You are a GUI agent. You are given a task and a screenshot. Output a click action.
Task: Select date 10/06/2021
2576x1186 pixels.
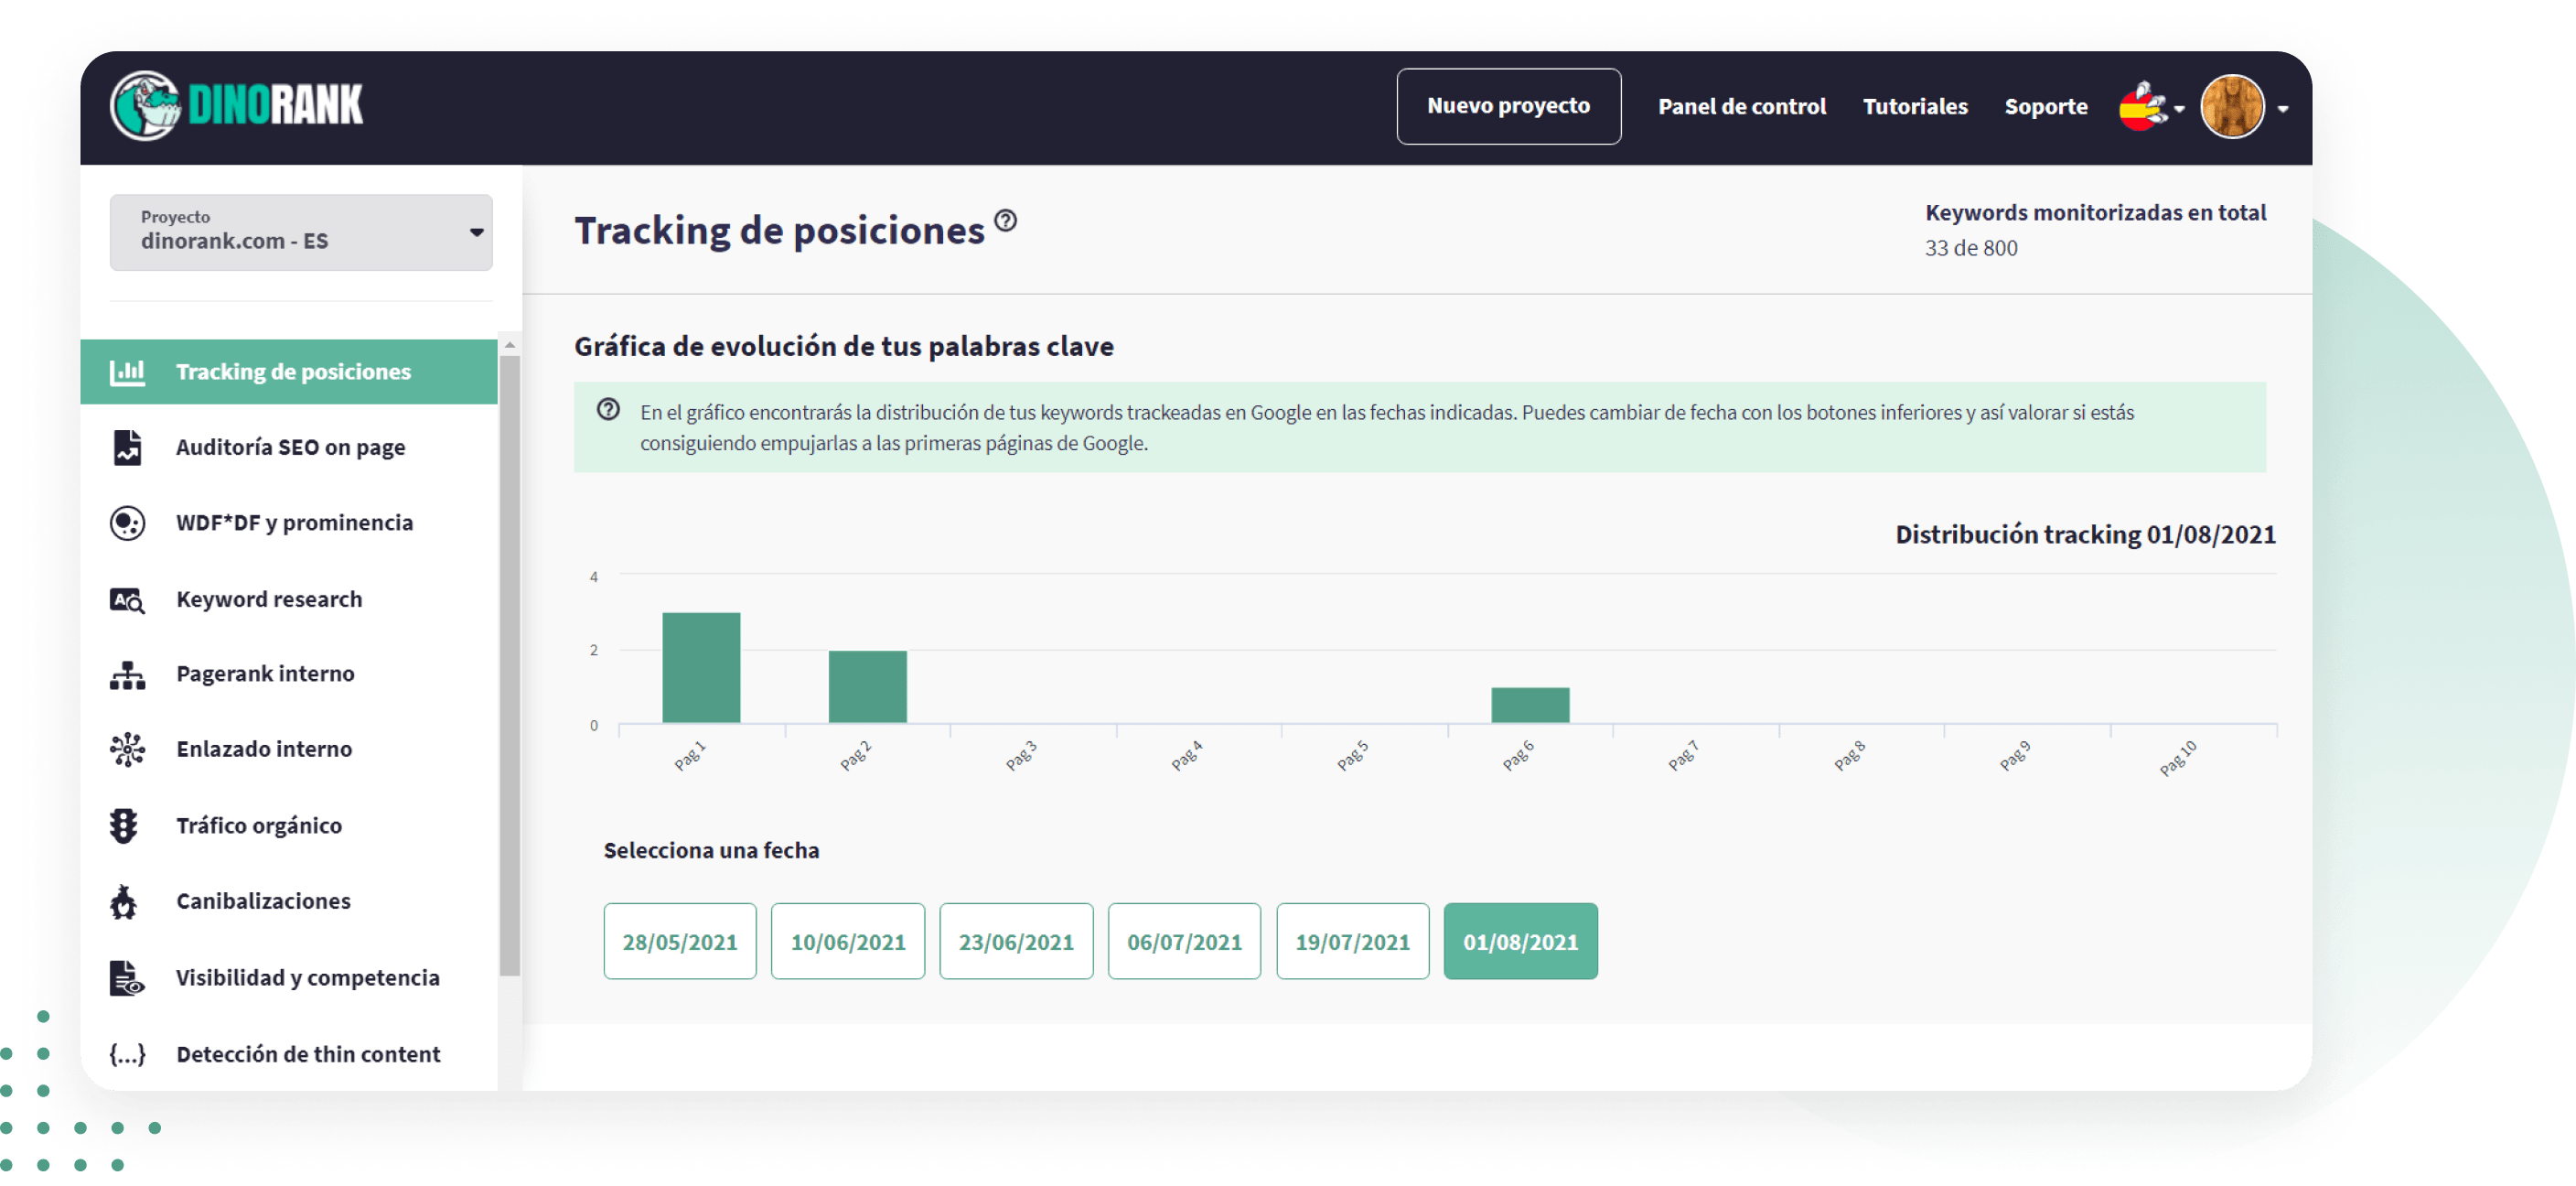tap(848, 941)
